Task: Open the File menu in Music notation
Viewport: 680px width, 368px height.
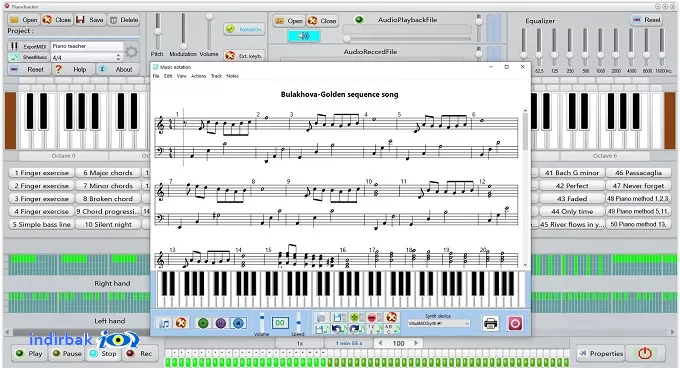Action: [156, 76]
